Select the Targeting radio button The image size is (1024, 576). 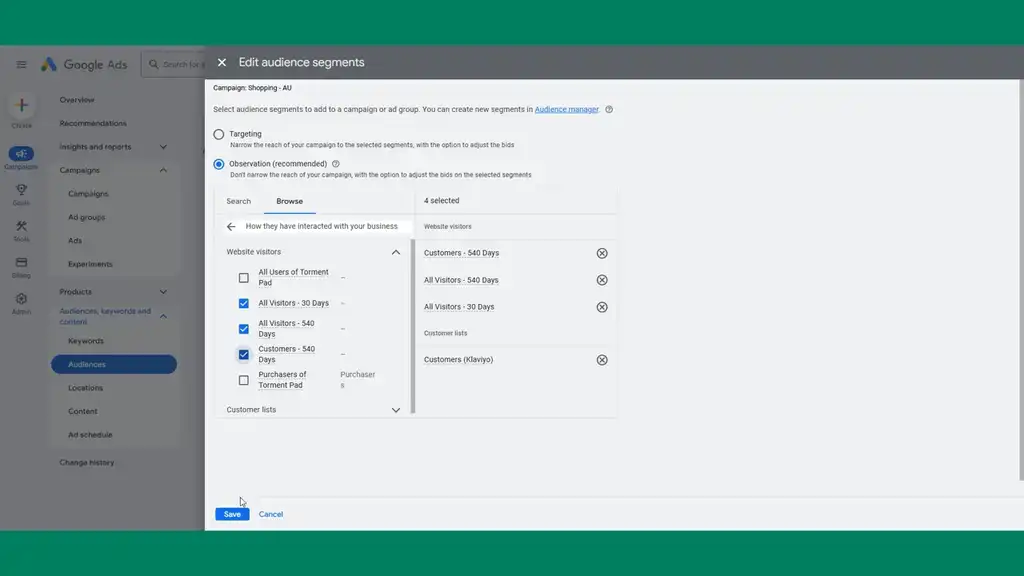pyautogui.click(x=219, y=134)
